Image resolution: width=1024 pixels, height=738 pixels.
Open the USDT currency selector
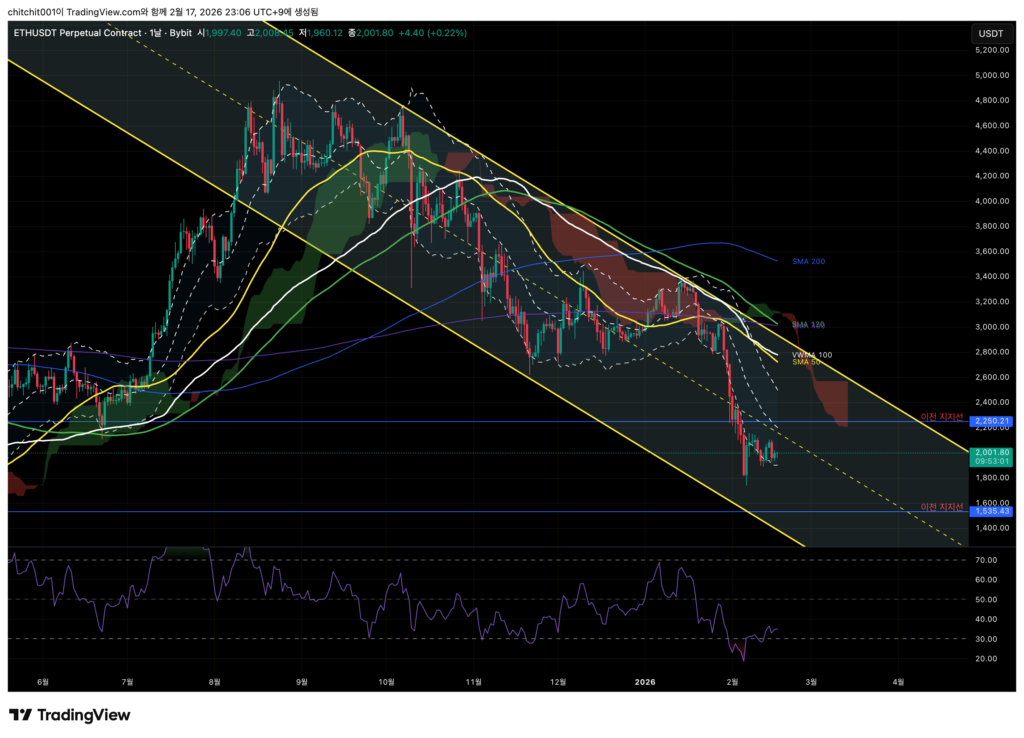pyautogui.click(x=990, y=34)
